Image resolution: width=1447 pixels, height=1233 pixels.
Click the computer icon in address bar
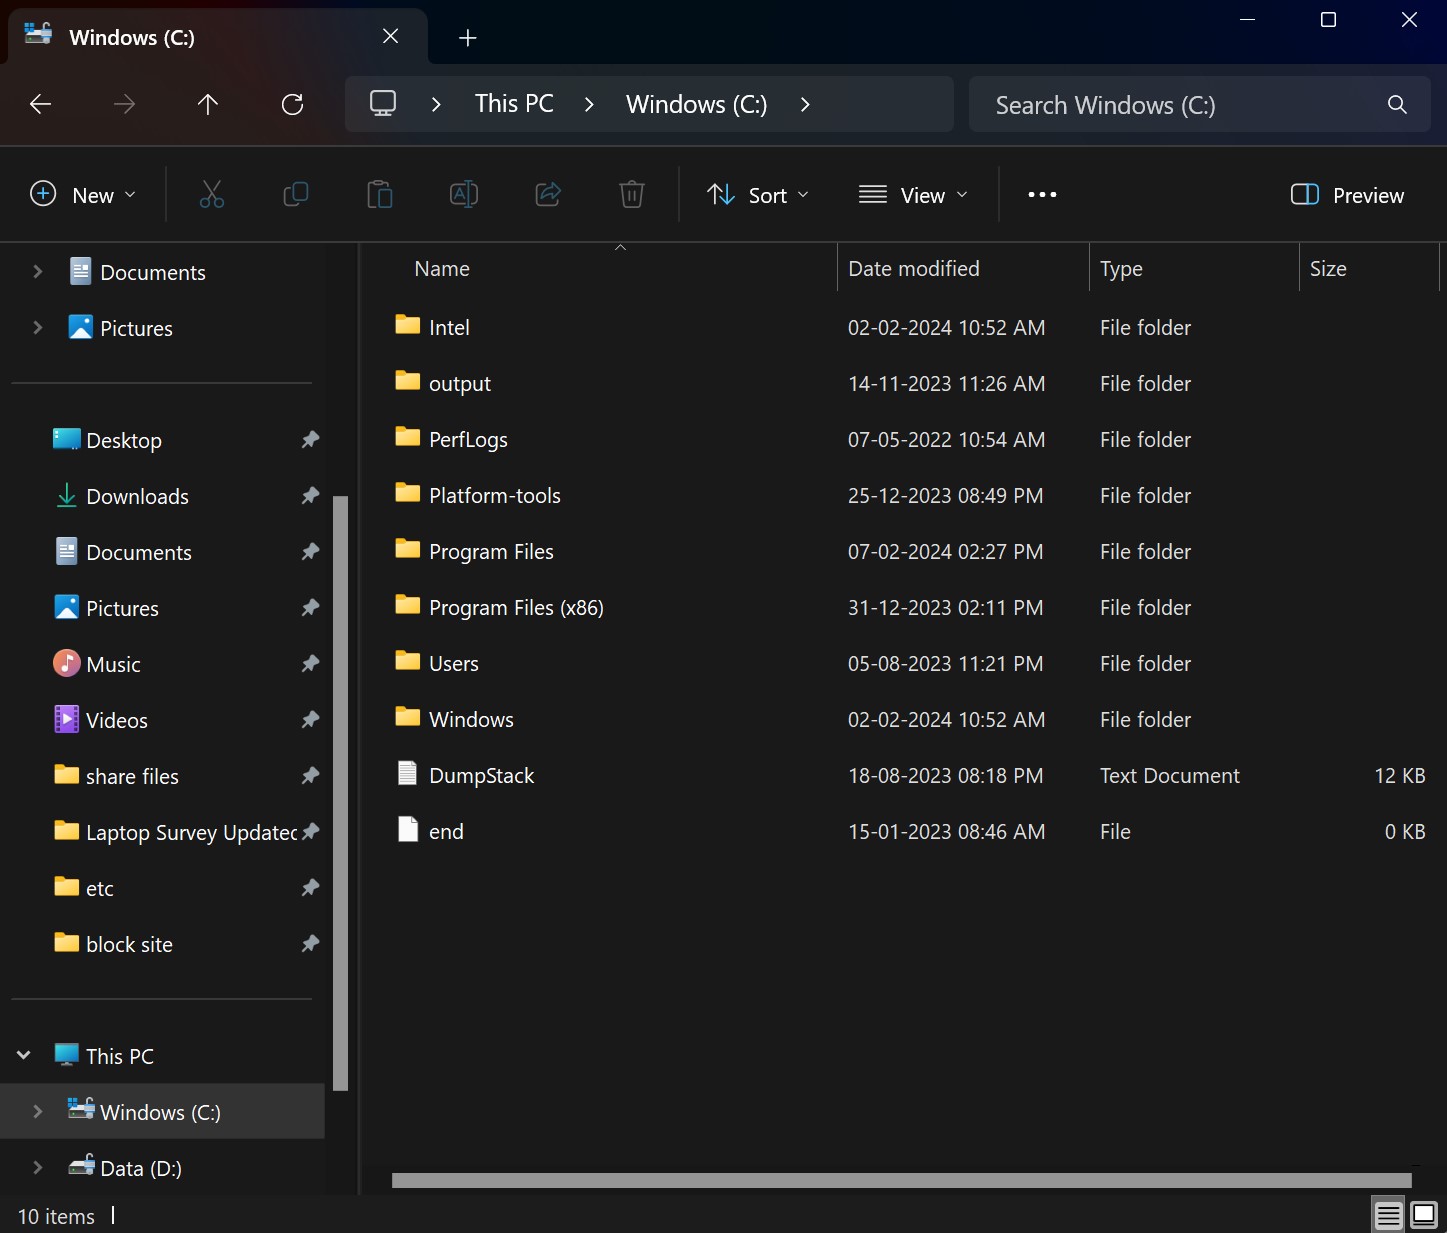point(383,104)
